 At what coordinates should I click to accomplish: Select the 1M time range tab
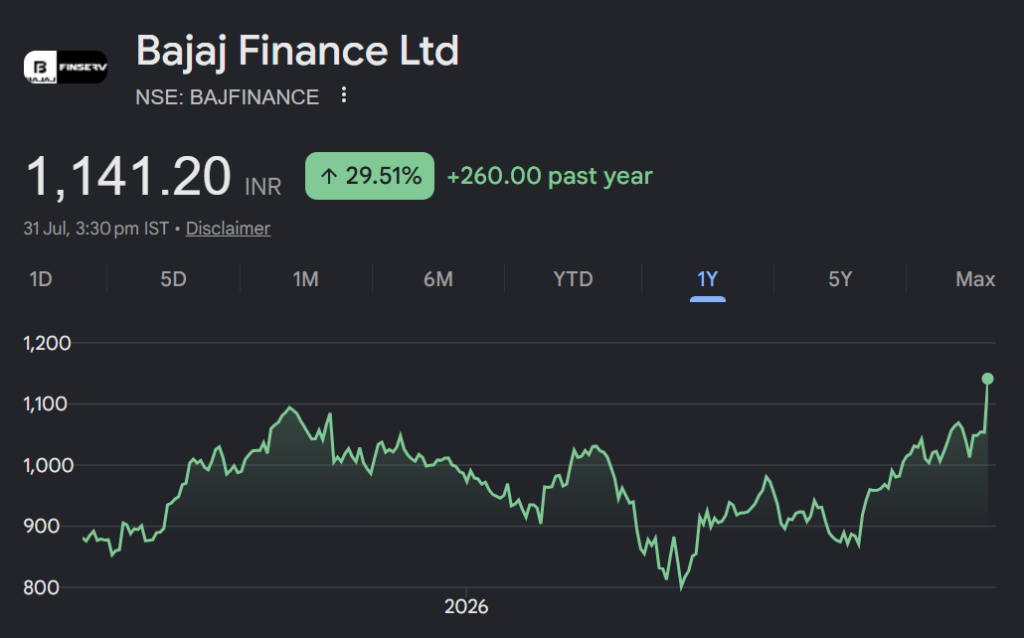click(x=305, y=279)
